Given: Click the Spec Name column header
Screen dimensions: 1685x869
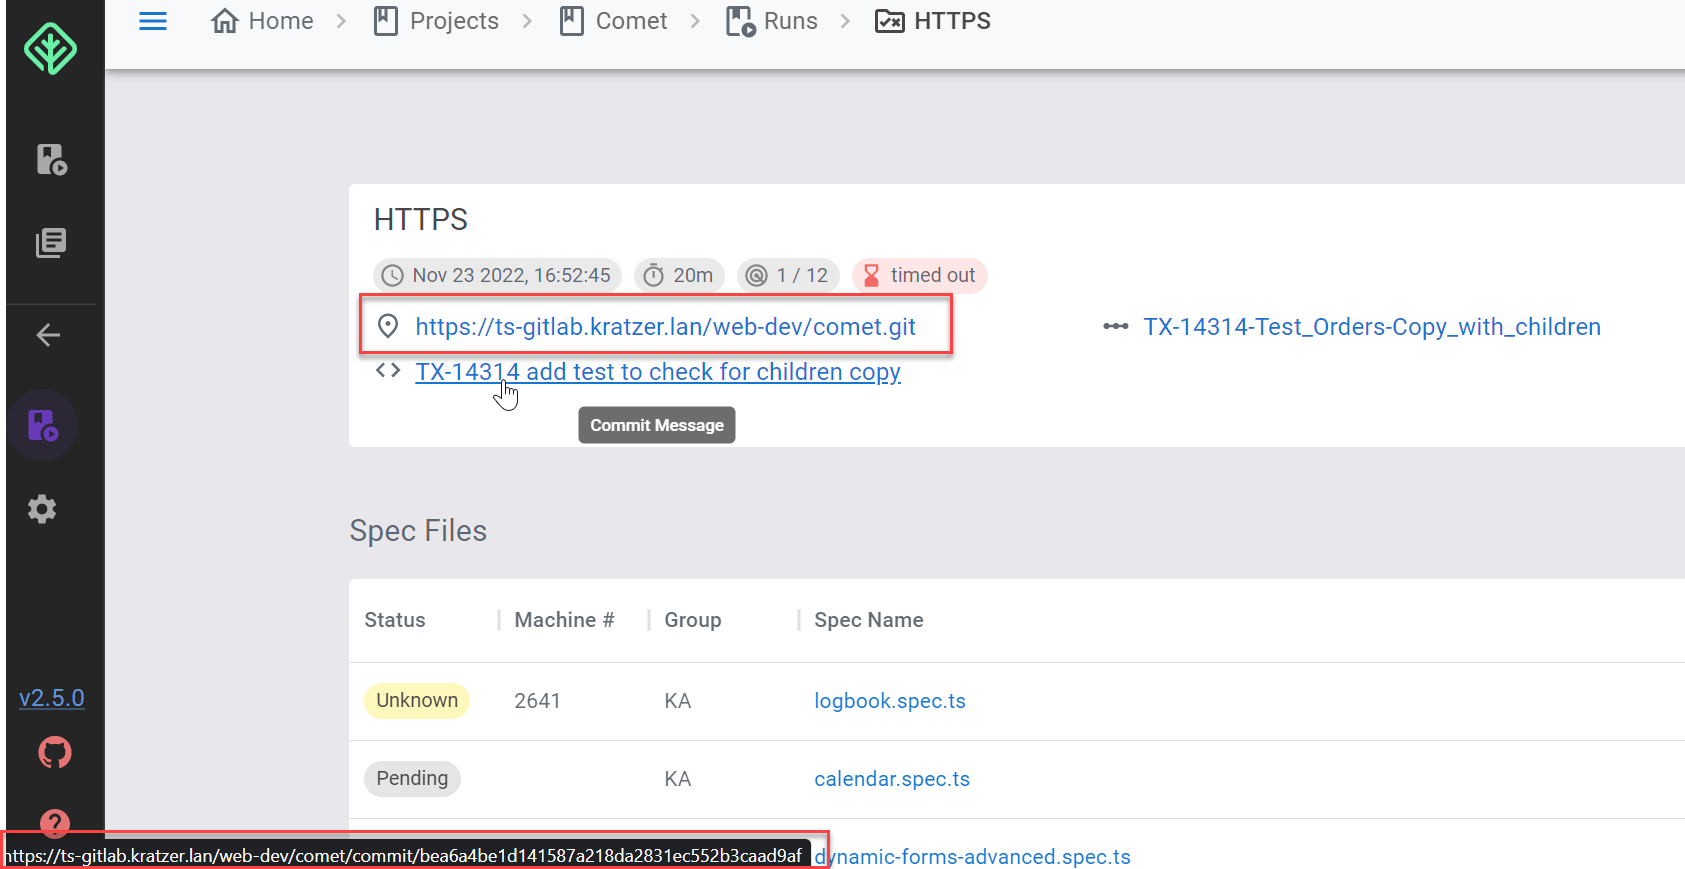Looking at the screenshot, I should [869, 620].
